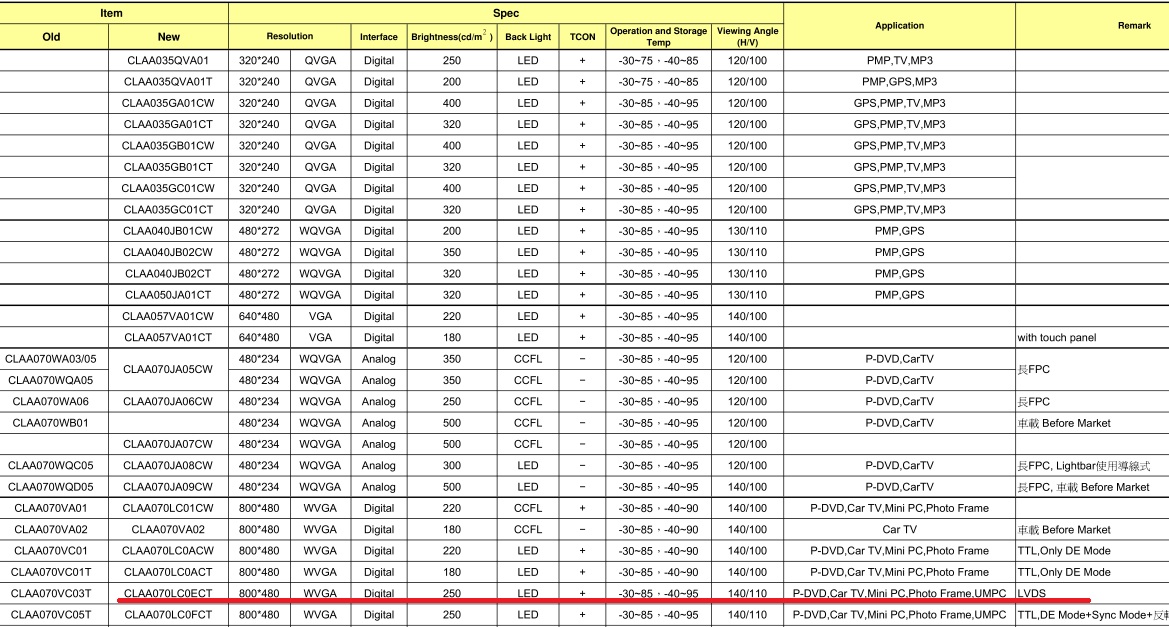Select old model CLAA070WB01 cell
Screen dimensions: 1169x627
[52, 423]
